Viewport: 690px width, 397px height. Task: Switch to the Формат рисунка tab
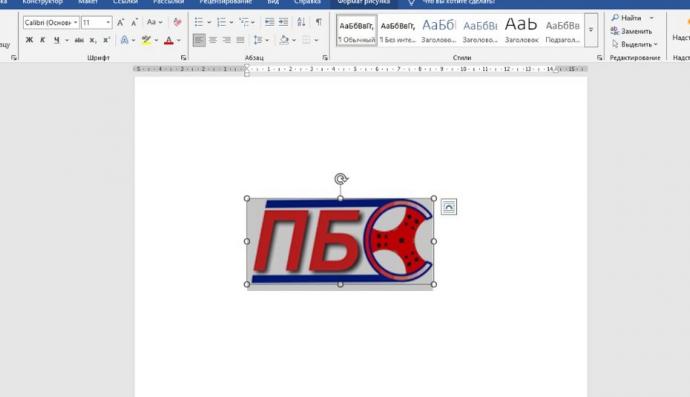click(364, 2)
